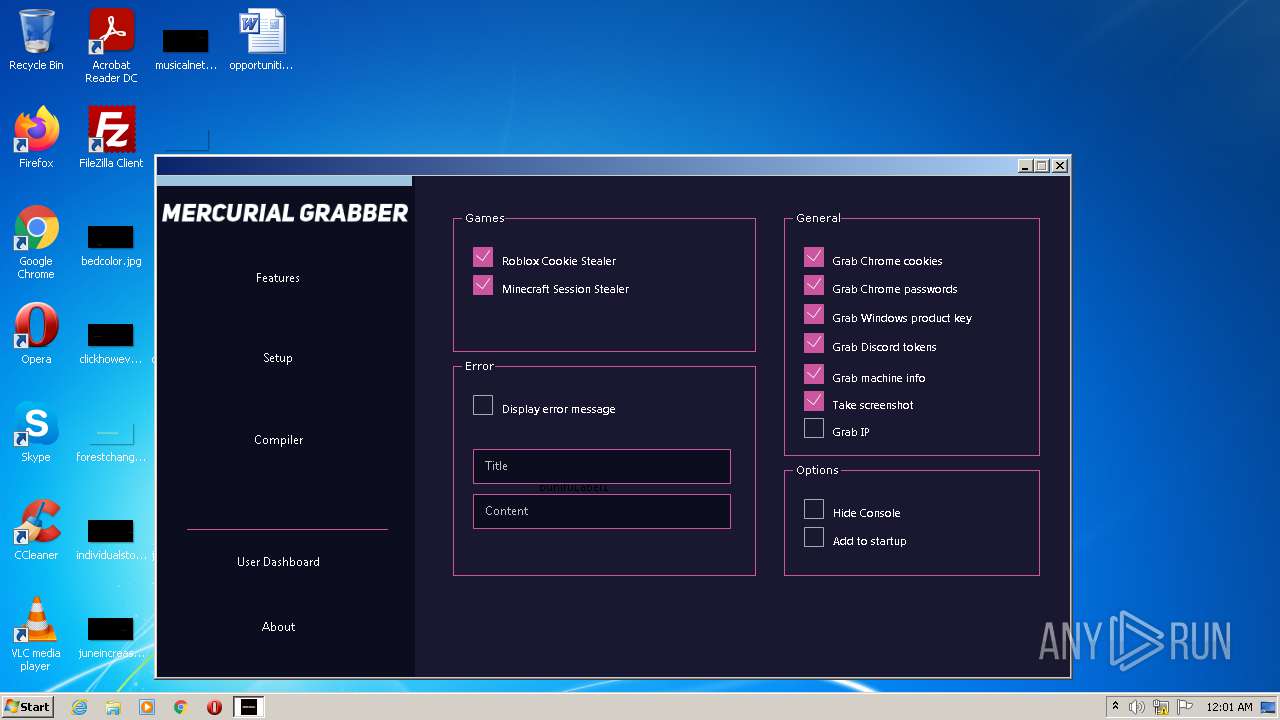The width and height of the screenshot is (1280, 720).
Task: Close the Mercurial Grabber window
Action: pos(1060,166)
